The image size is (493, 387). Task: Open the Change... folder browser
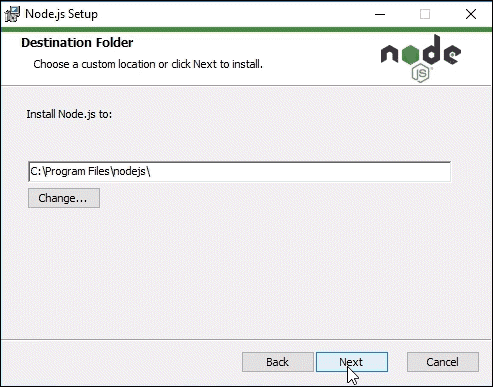[x=64, y=198]
